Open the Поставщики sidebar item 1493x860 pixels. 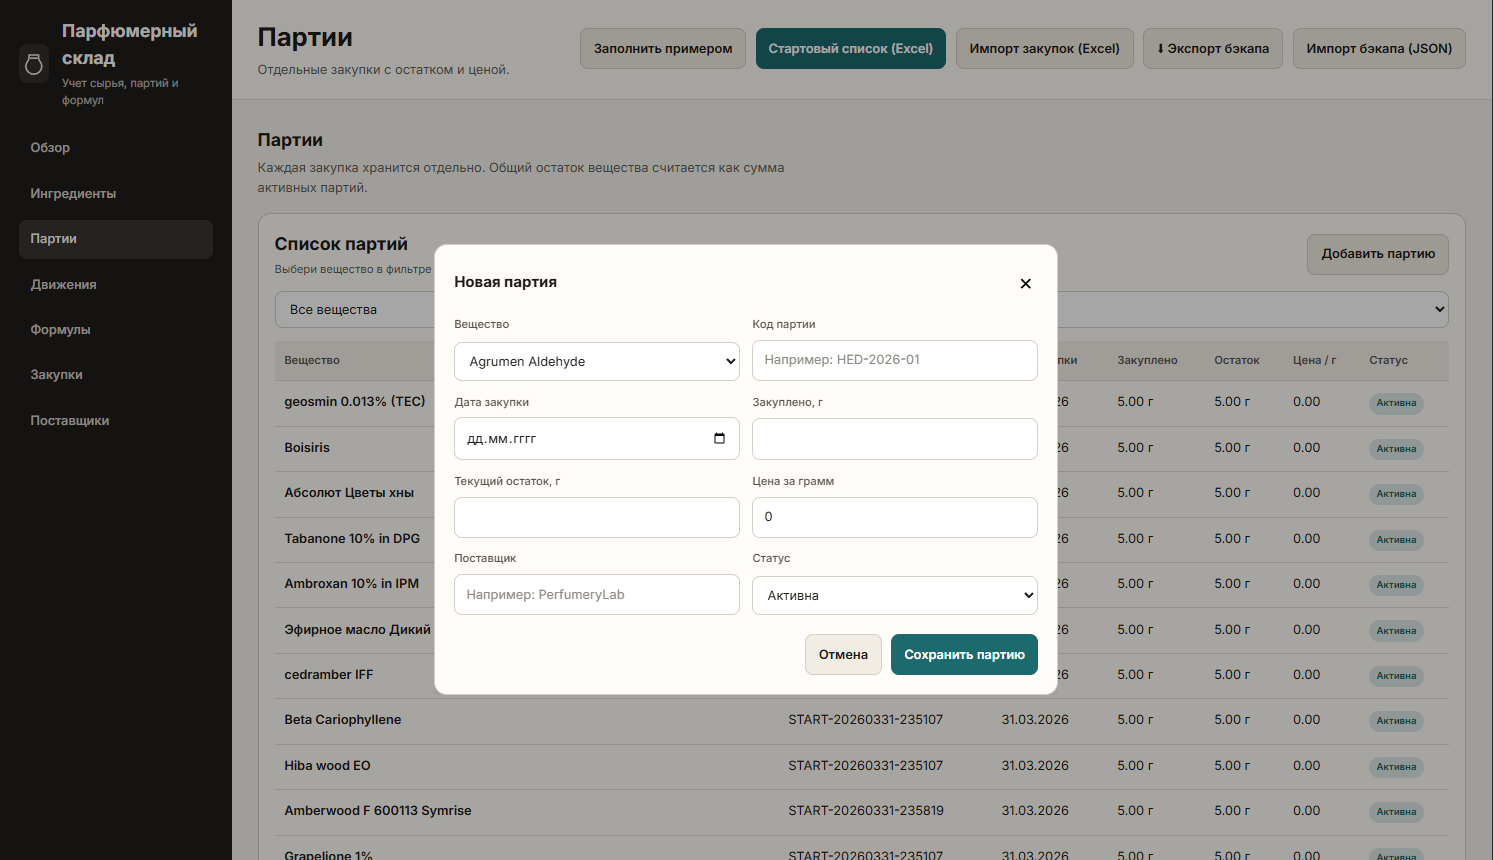(x=70, y=421)
